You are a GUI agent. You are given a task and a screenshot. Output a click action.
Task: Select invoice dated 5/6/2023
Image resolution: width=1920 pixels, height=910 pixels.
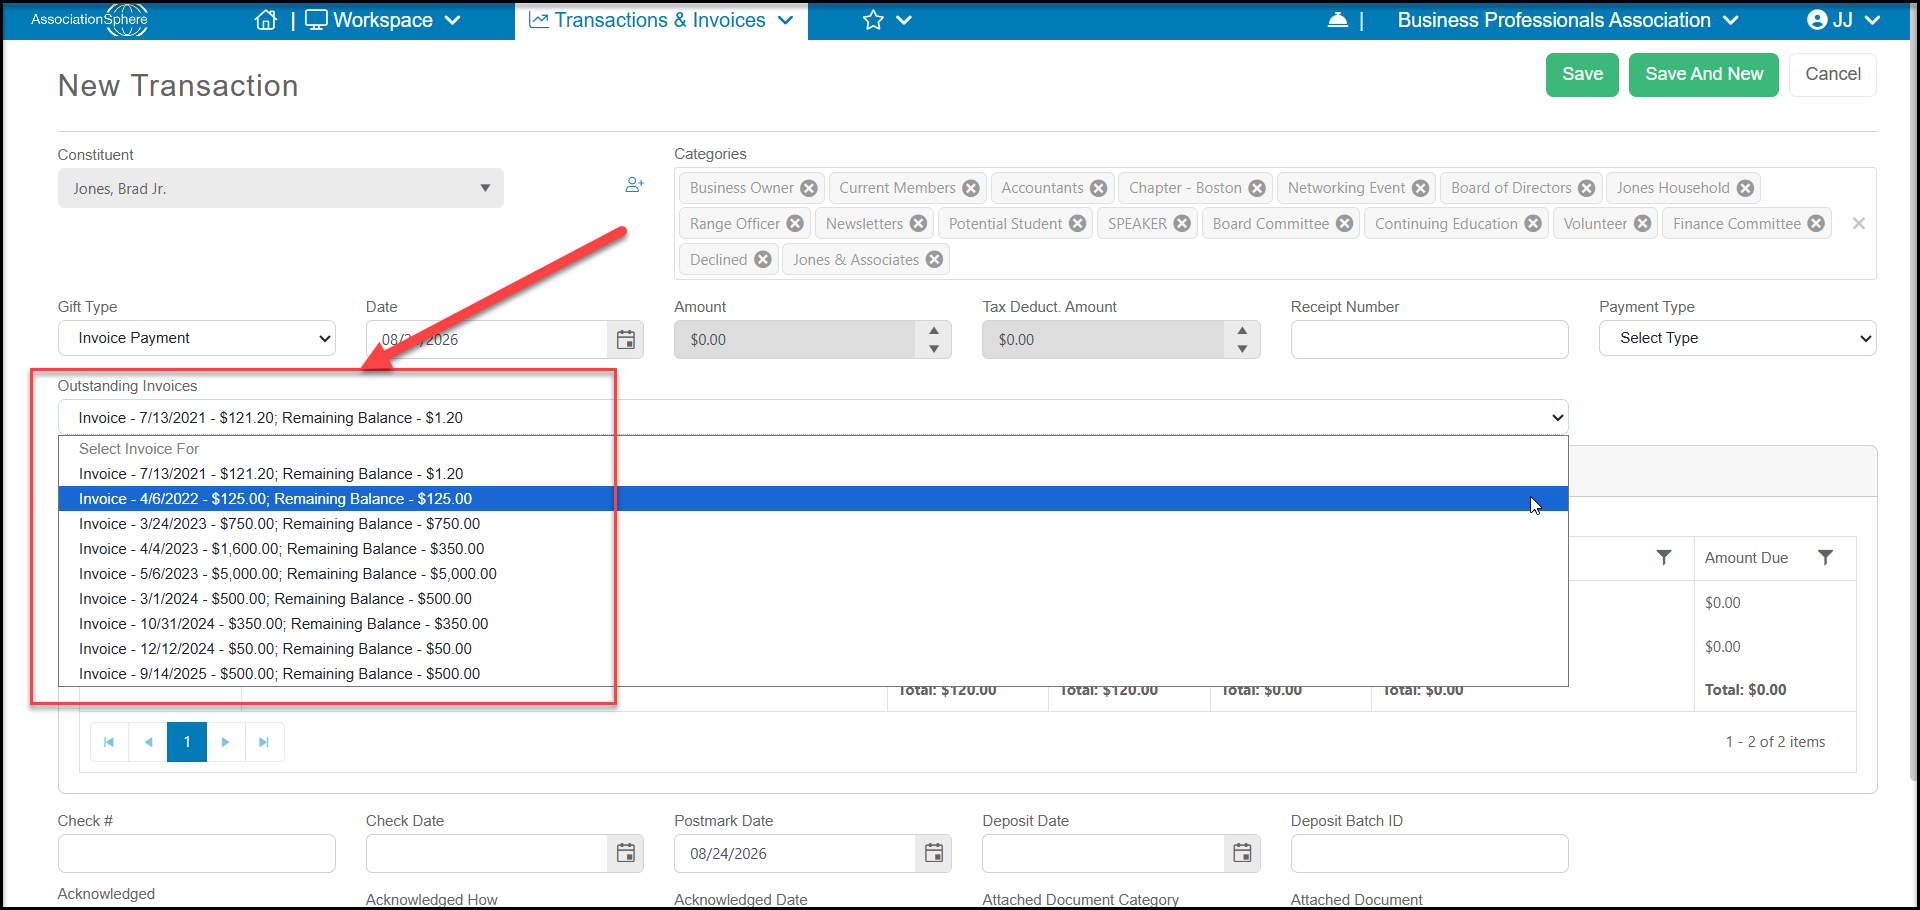click(813, 574)
